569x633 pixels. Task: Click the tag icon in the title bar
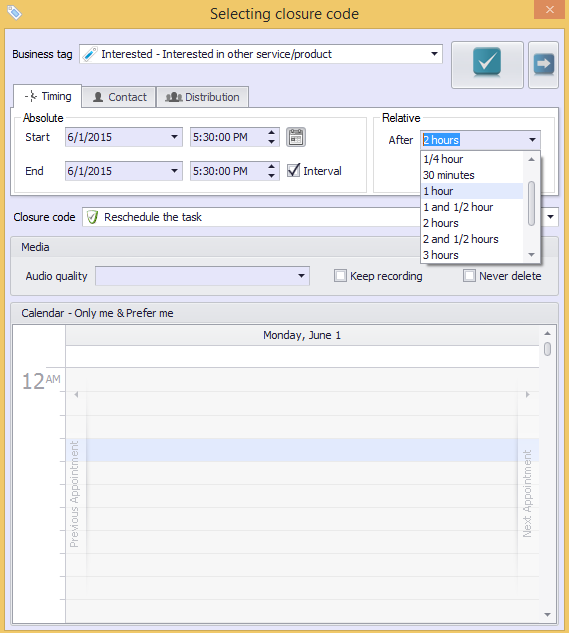[14, 13]
